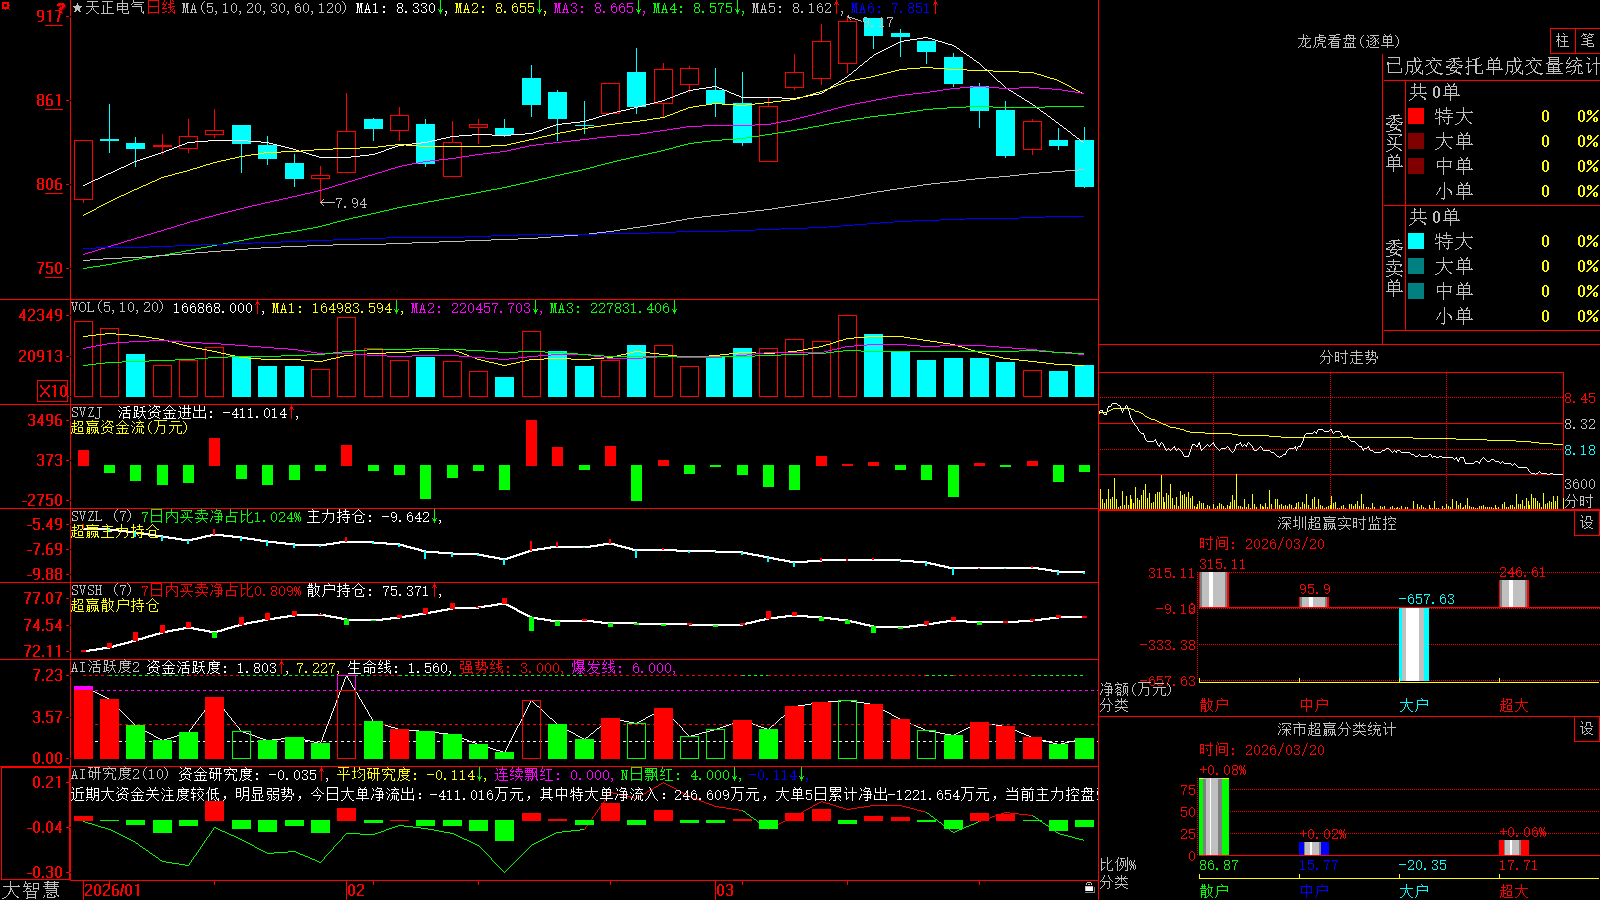Click the MA2: 8.655 value
The image size is (1600, 900).
tap(495, 8)
